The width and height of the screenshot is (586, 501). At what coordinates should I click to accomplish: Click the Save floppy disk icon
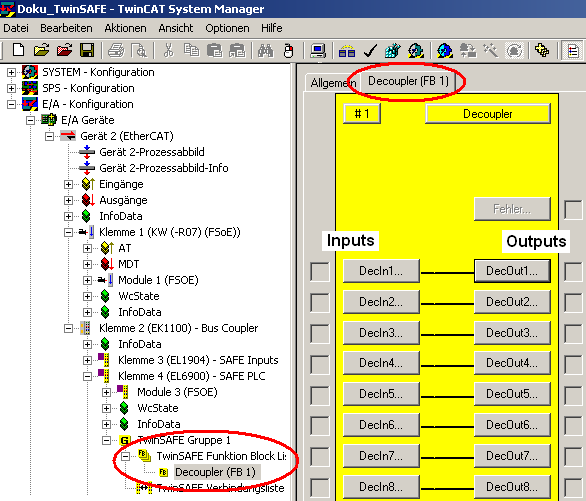(x=87, y=50)
